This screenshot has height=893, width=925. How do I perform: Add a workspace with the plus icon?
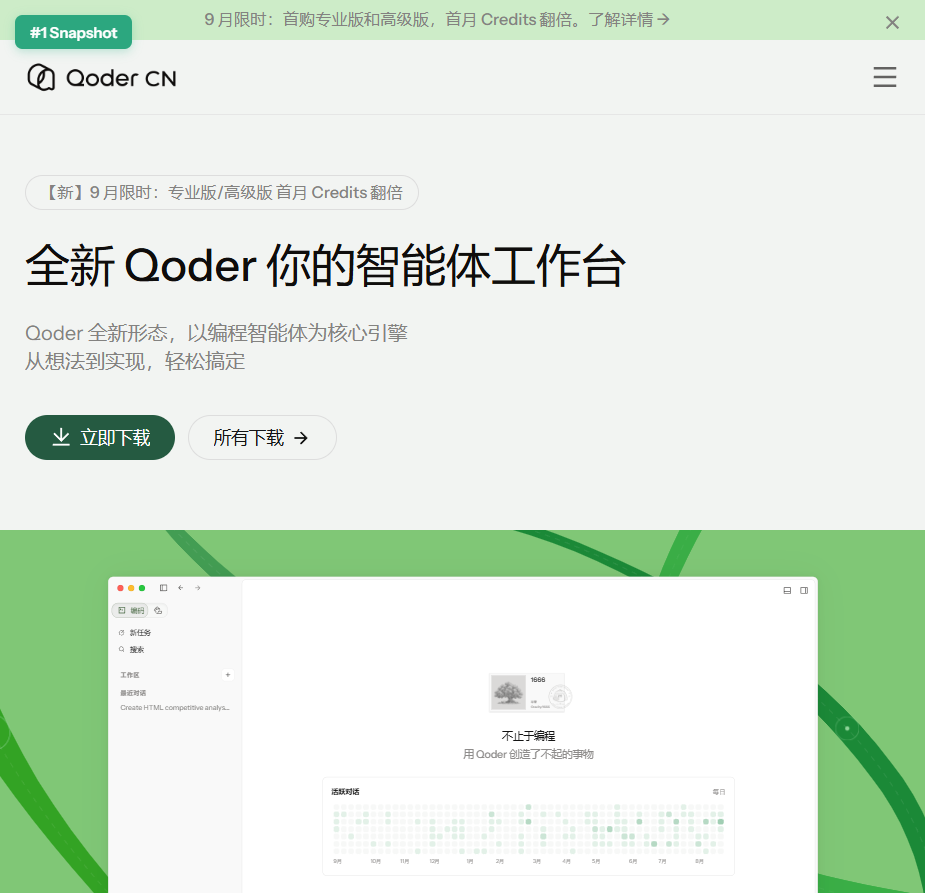tap(228, 674)
